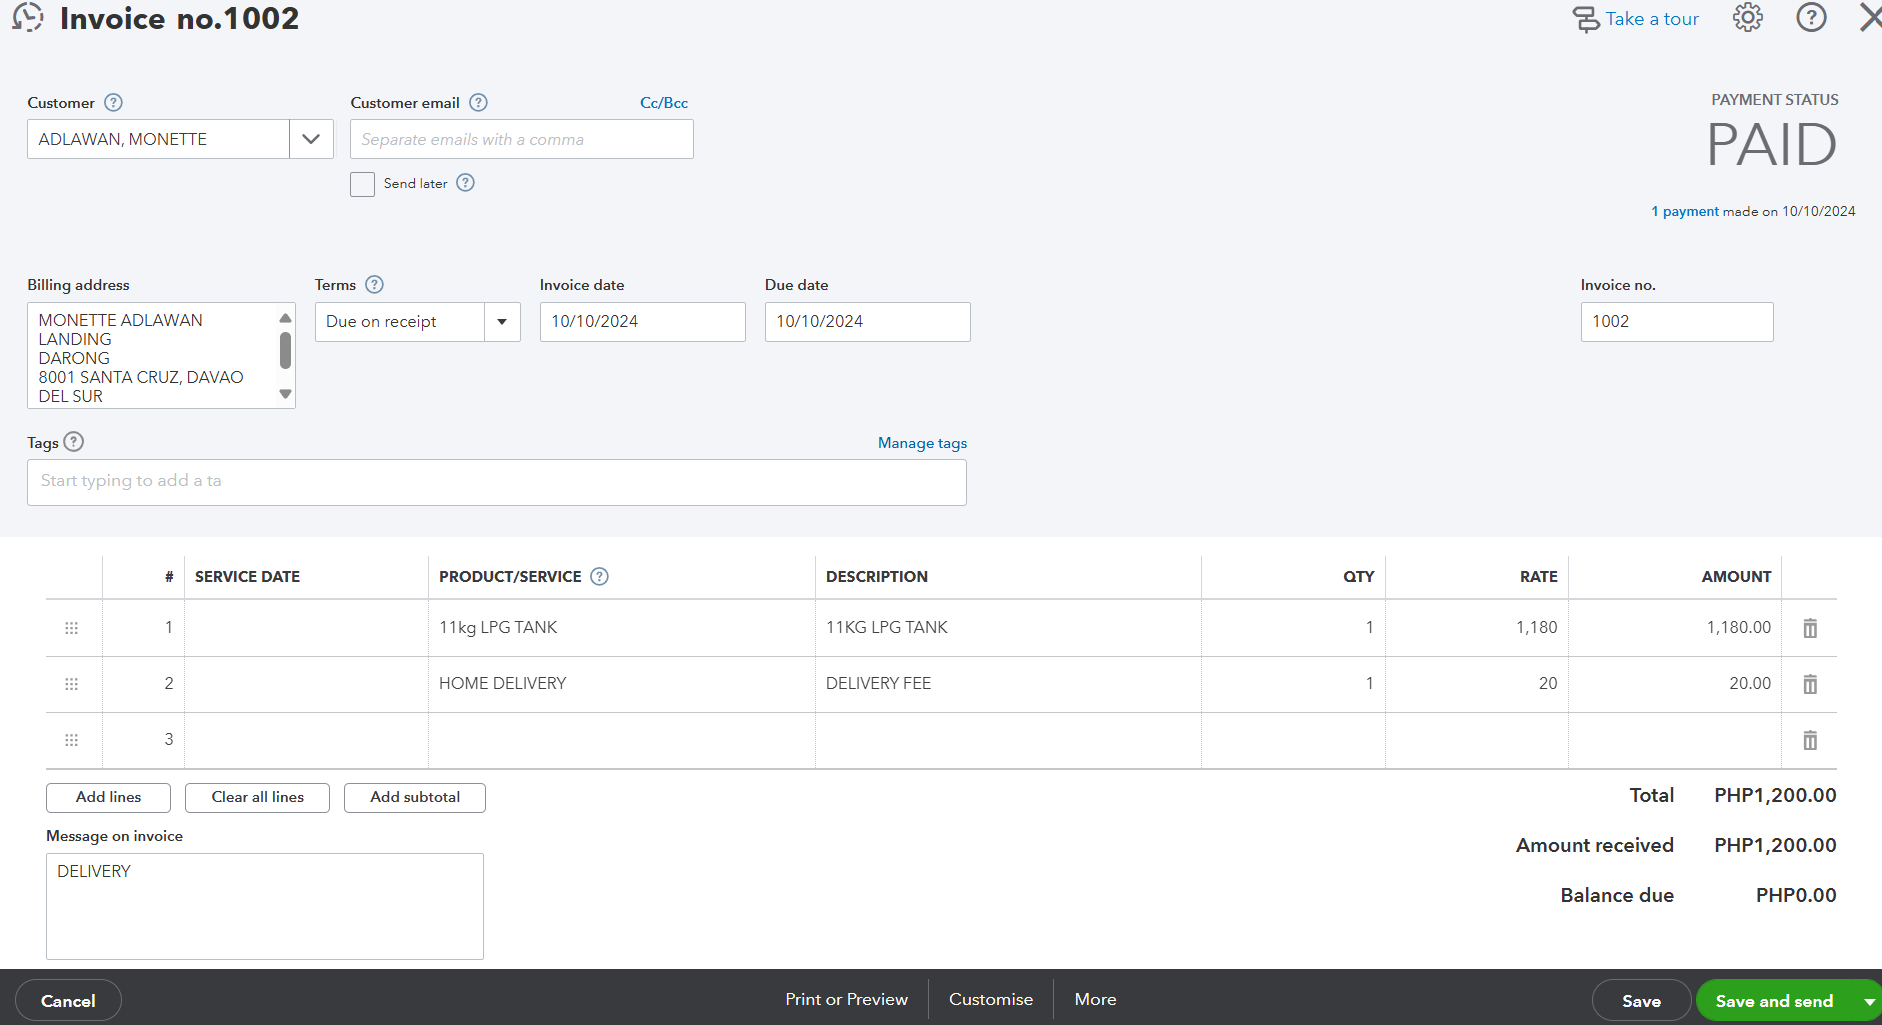
Task: Grab the drag handle of line 1
Action: click(x=71, y=628)
